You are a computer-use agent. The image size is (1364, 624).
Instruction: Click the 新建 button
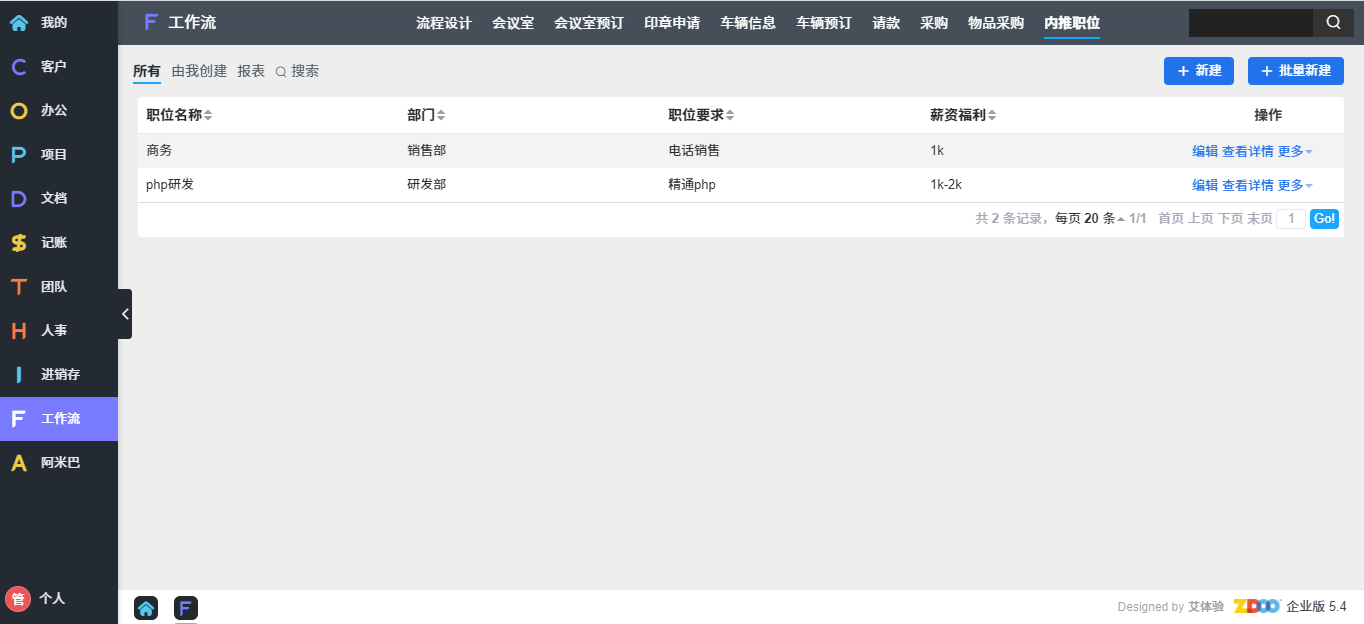[x=1198, y=71]
